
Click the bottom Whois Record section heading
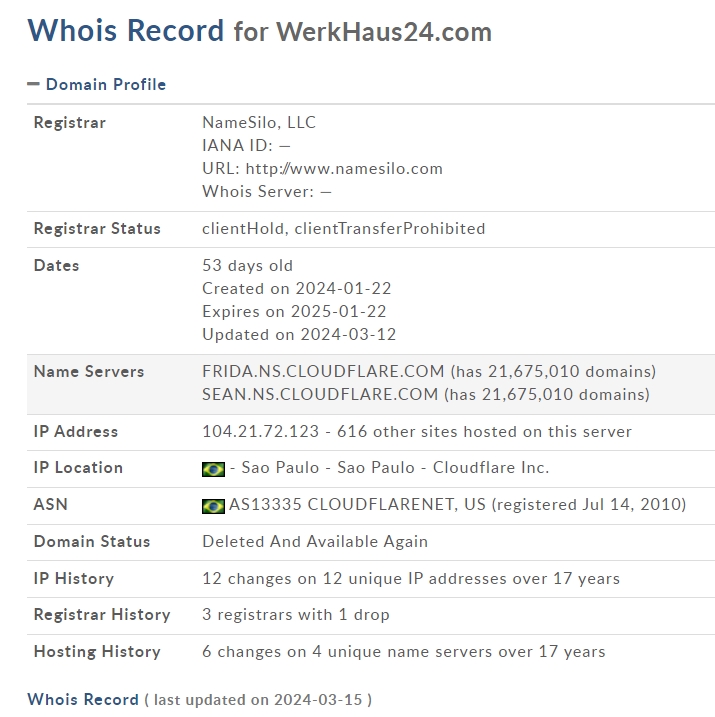83,700
